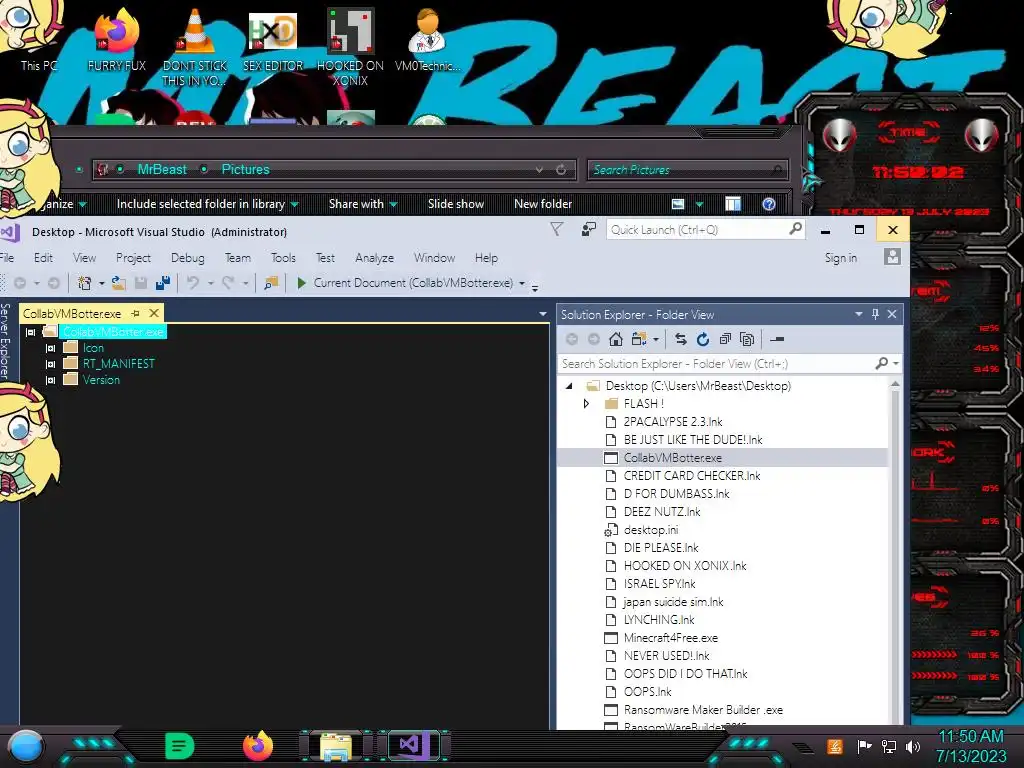
Task: Click Sync with Active Document icon
Action: [680, 339]
